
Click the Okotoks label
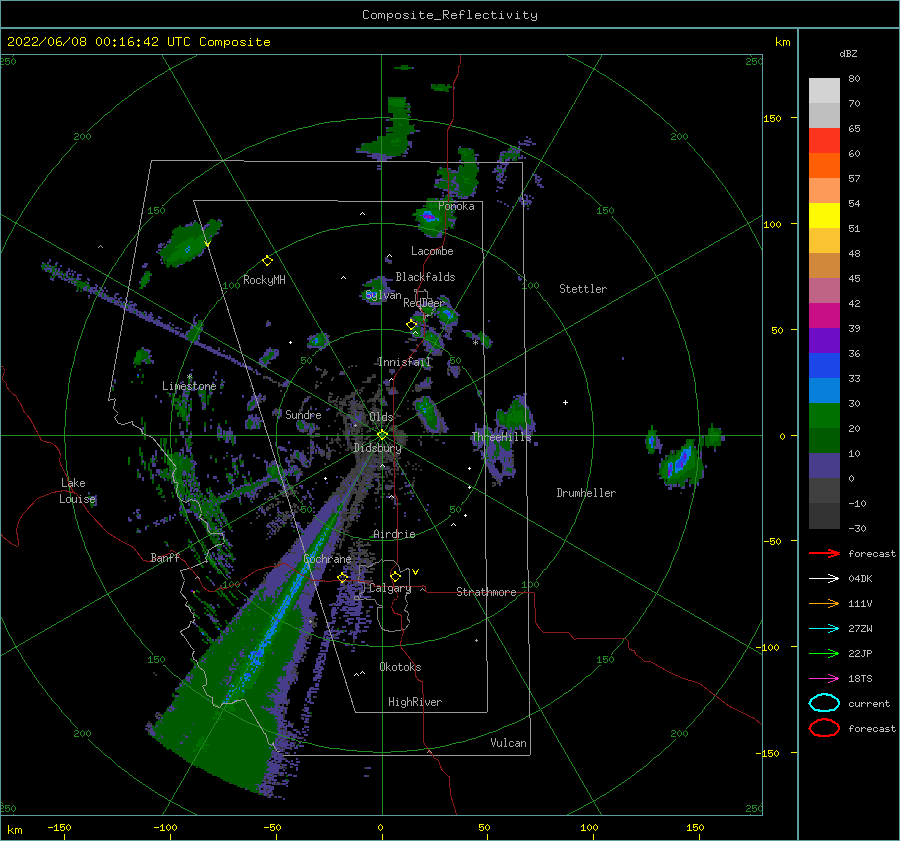[x=400, y=667]
